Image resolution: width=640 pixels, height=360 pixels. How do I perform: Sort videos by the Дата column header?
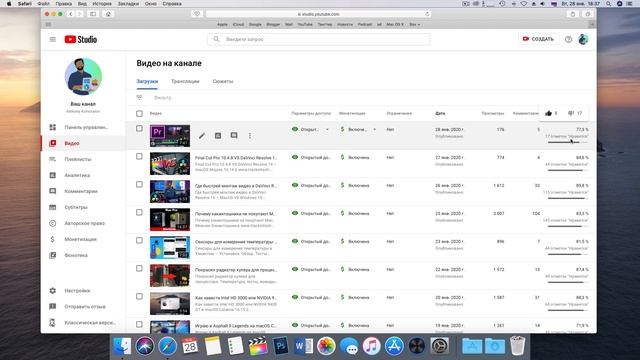point(440,113)
